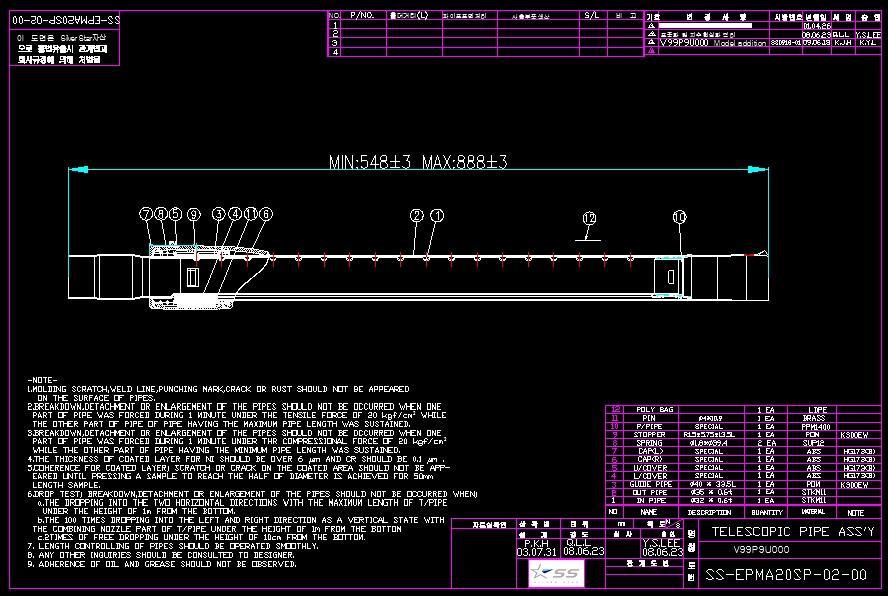Select balloon number 1 callout above pipe
The height and width of the screenshot is (596, 888).
click(437, 215)
